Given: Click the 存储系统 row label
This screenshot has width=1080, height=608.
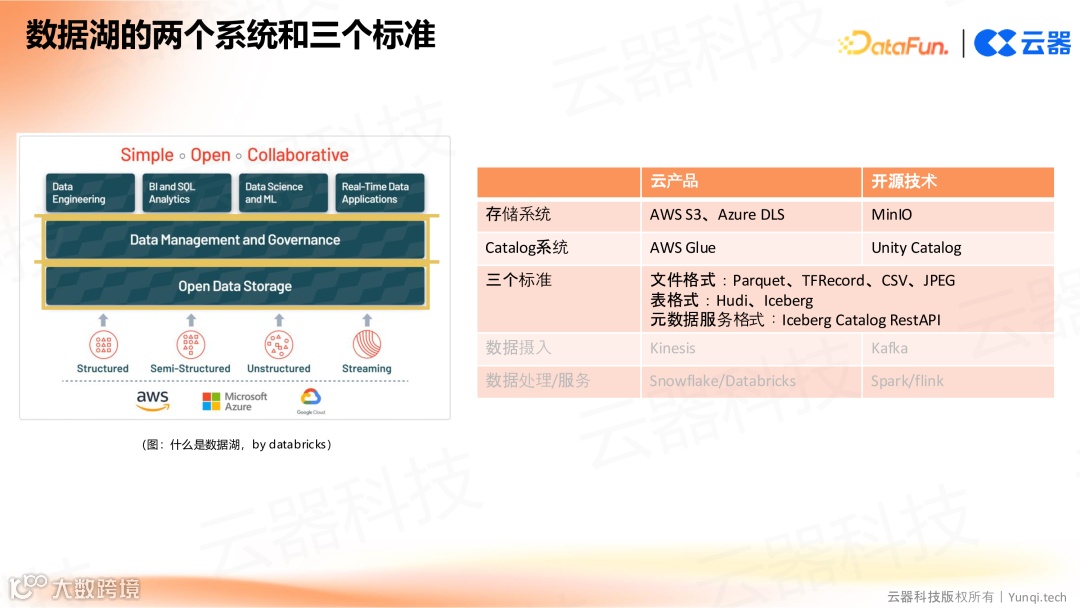Looking at the screenshot, I should 518,215.
